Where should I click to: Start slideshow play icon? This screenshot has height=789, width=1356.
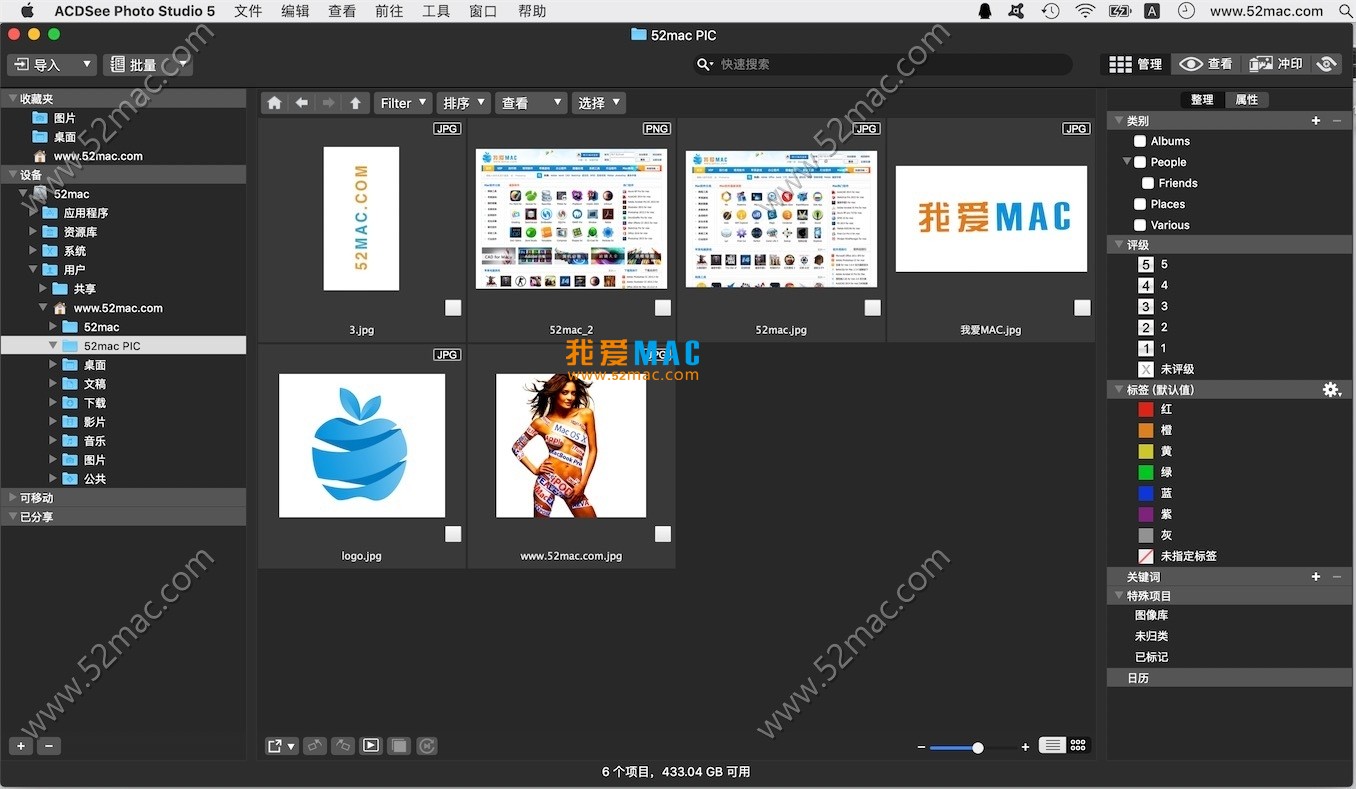[x=371, y=746]
